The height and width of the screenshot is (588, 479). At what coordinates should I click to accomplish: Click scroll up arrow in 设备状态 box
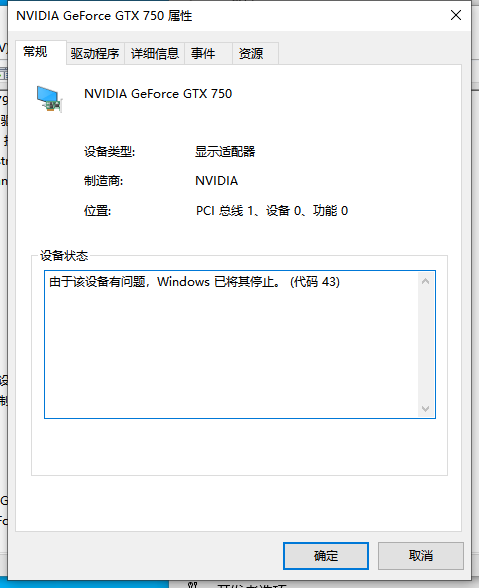coord(425,281)
